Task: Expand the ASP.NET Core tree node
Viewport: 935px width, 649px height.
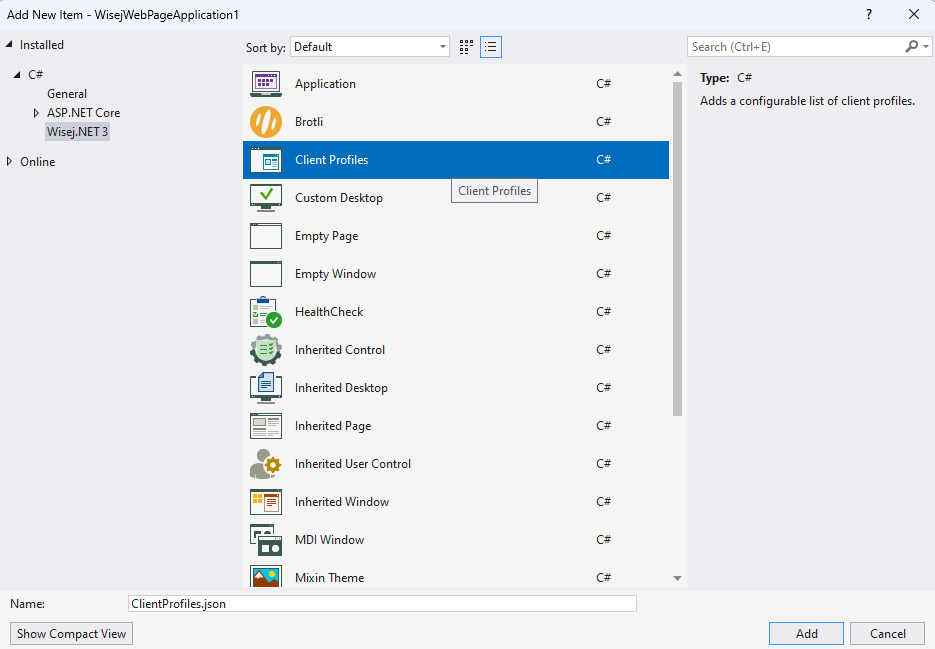Action: click(x=36, y=113)
